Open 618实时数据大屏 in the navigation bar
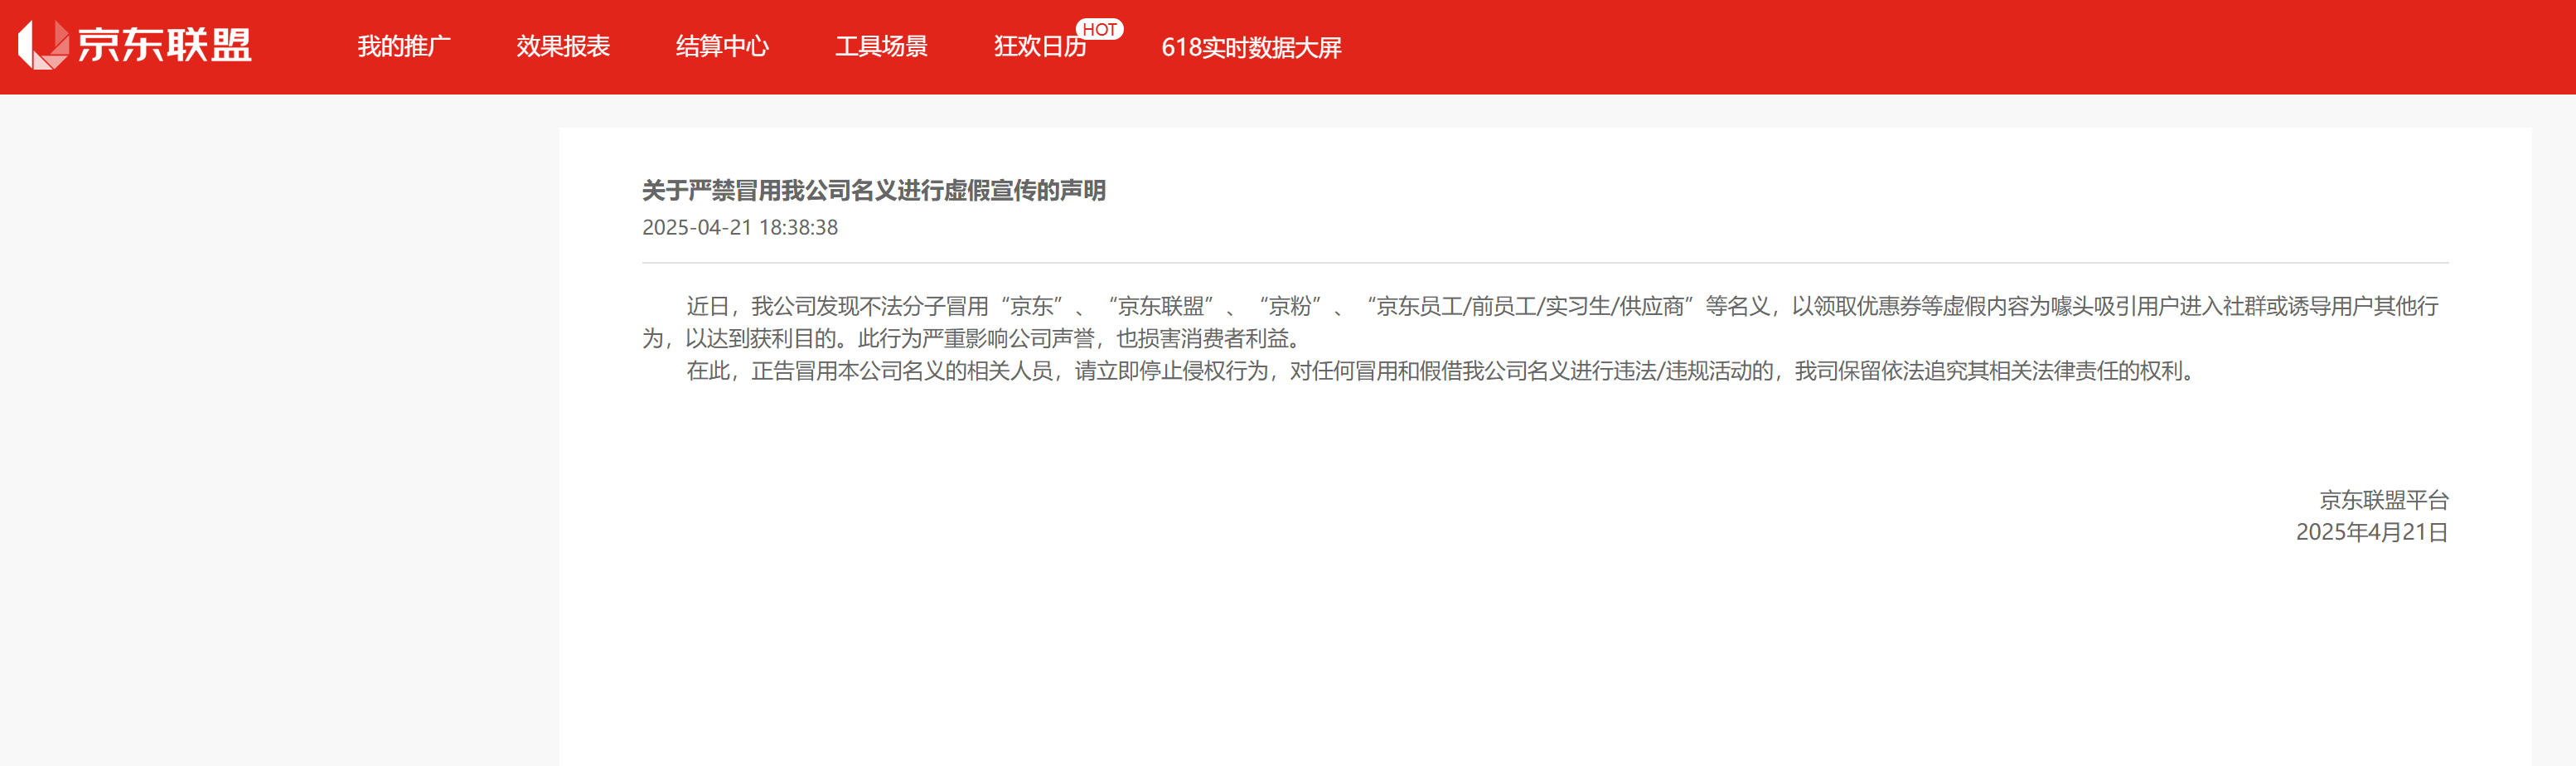The width and height of the screenshot is (2576, 766). [x=1251, y=47]
